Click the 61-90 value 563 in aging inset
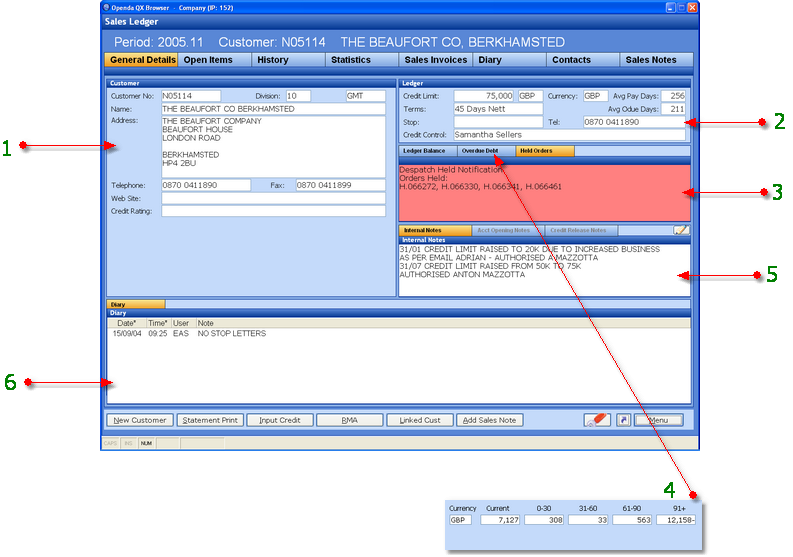Image resolution: width=793 pixels, height=557 pixels. click(632, 520)
